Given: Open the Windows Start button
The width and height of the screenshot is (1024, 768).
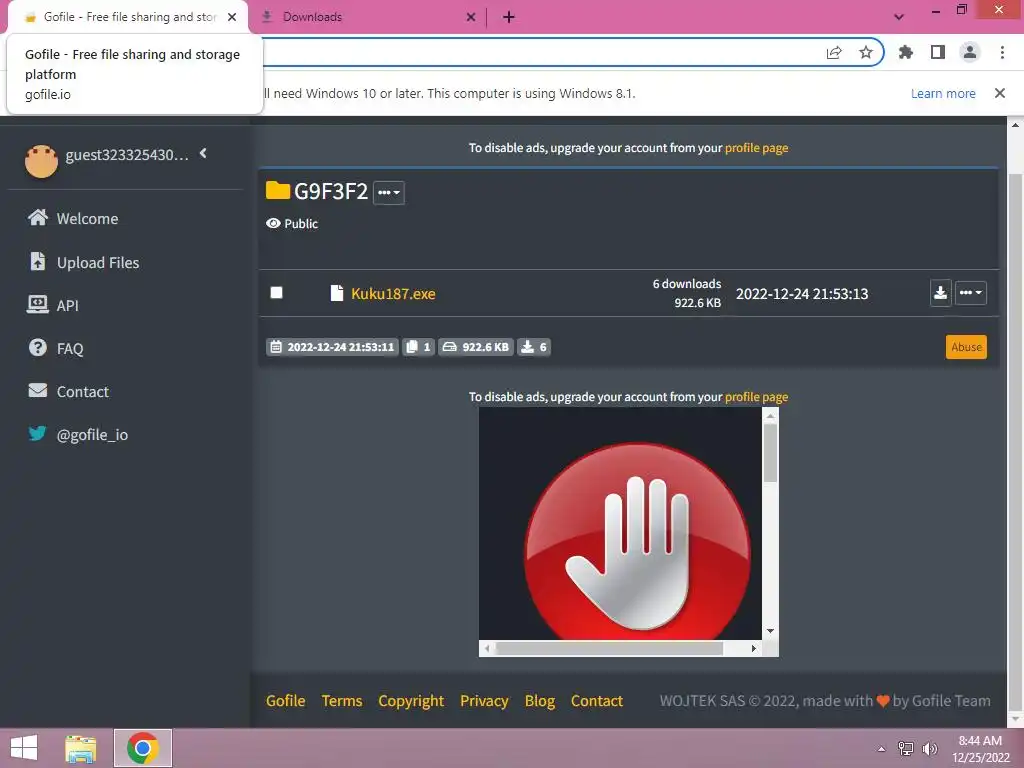Looking at the screenshot, I should click(x=24, y=748).
